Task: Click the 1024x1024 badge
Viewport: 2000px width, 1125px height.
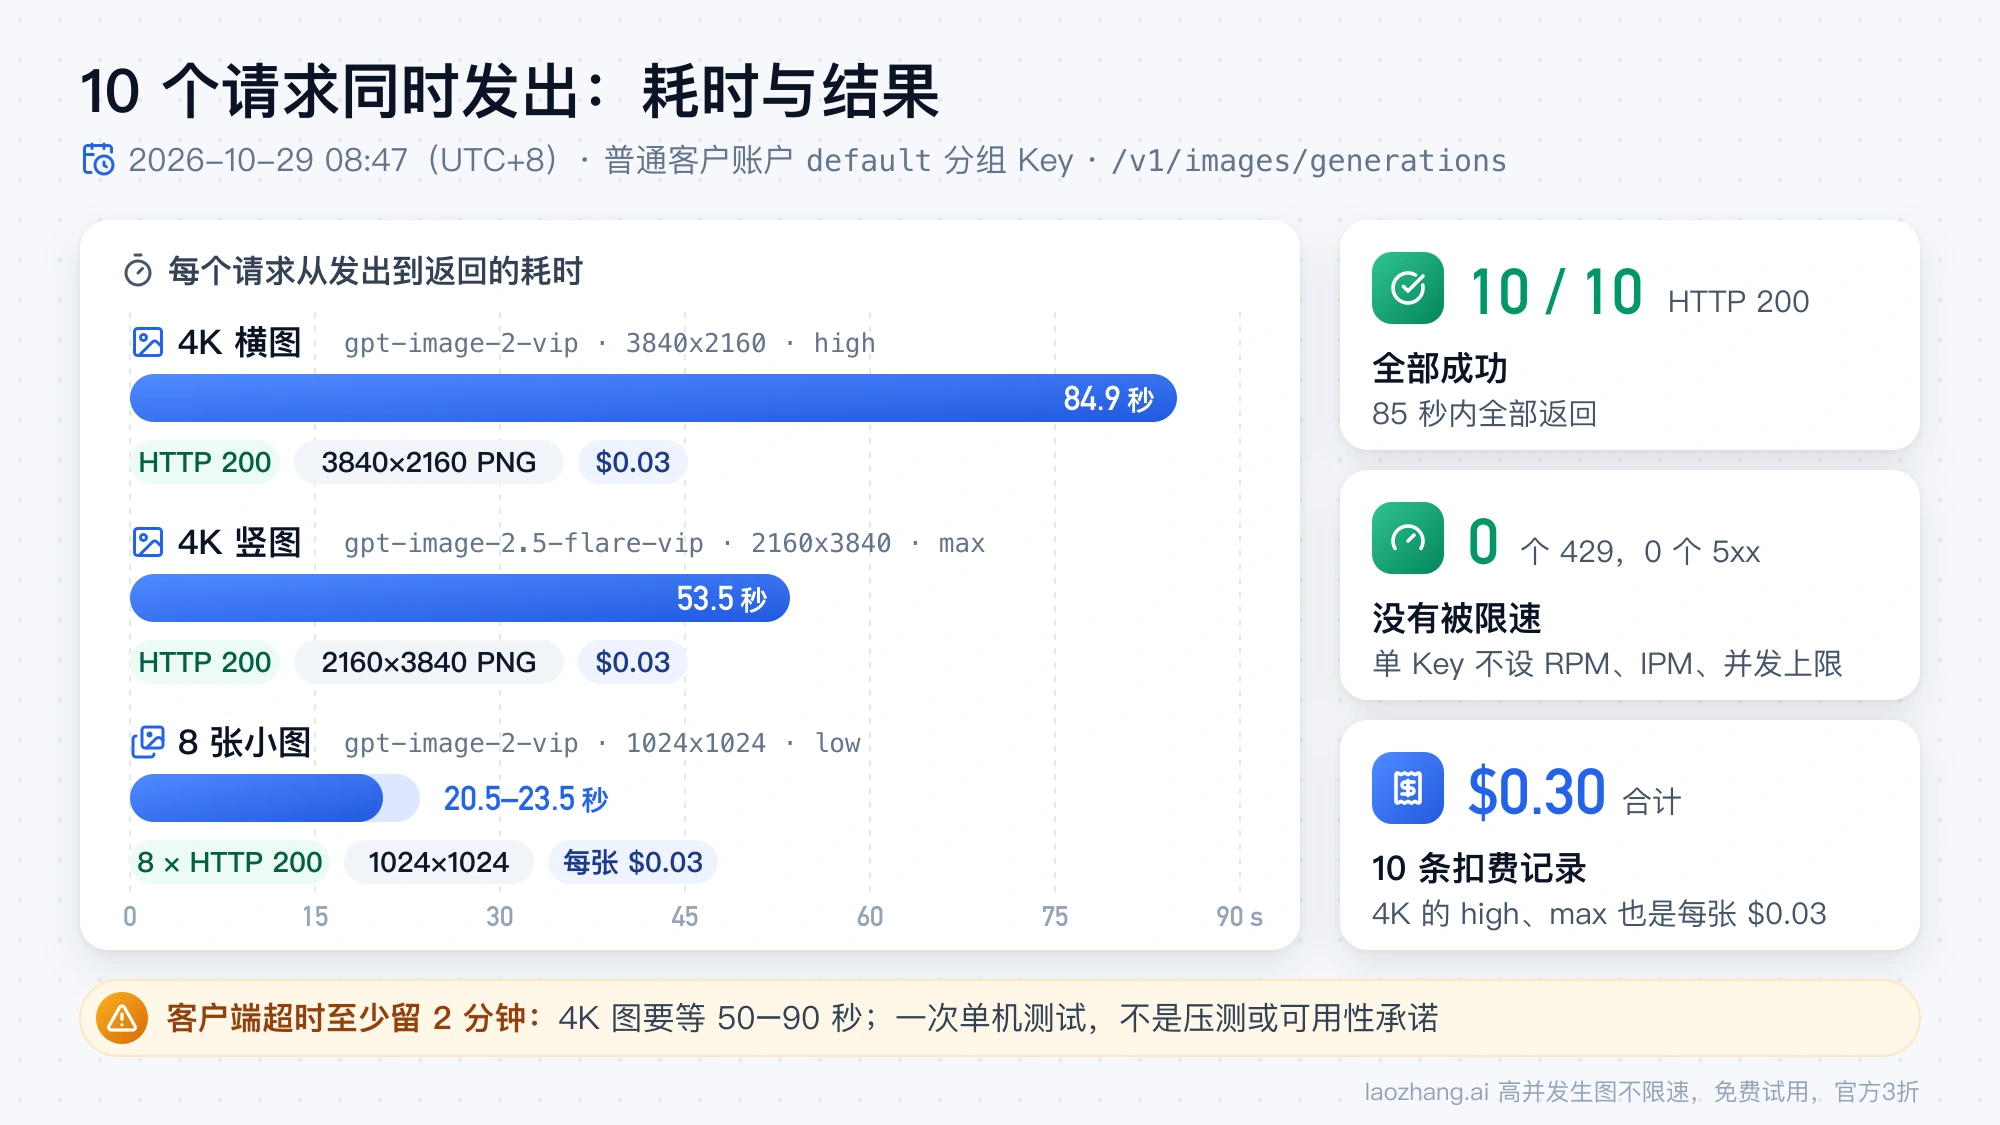Action: click(x=439, y=862)
